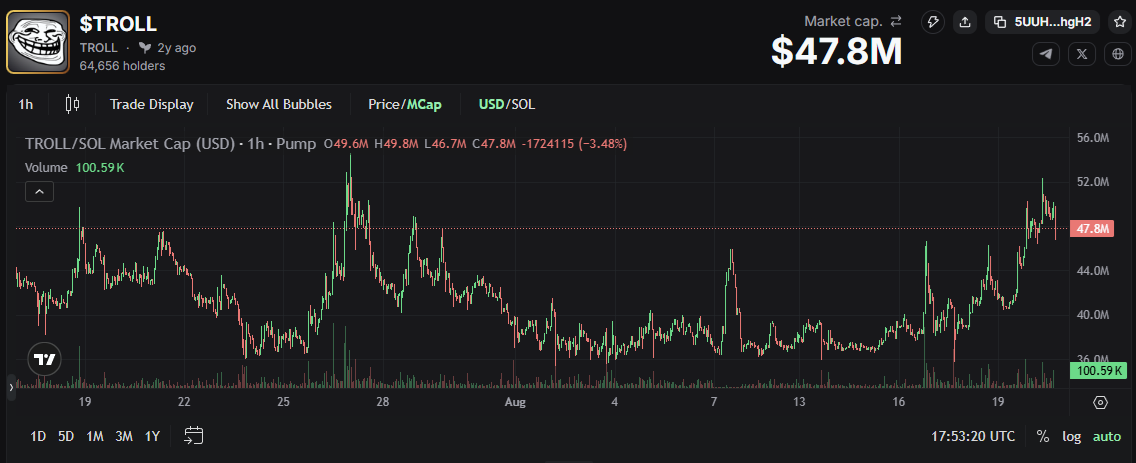Toggle the auto scale
Screen dimensions: 1136x463
pyautogui.click(x=1106, y=436)
